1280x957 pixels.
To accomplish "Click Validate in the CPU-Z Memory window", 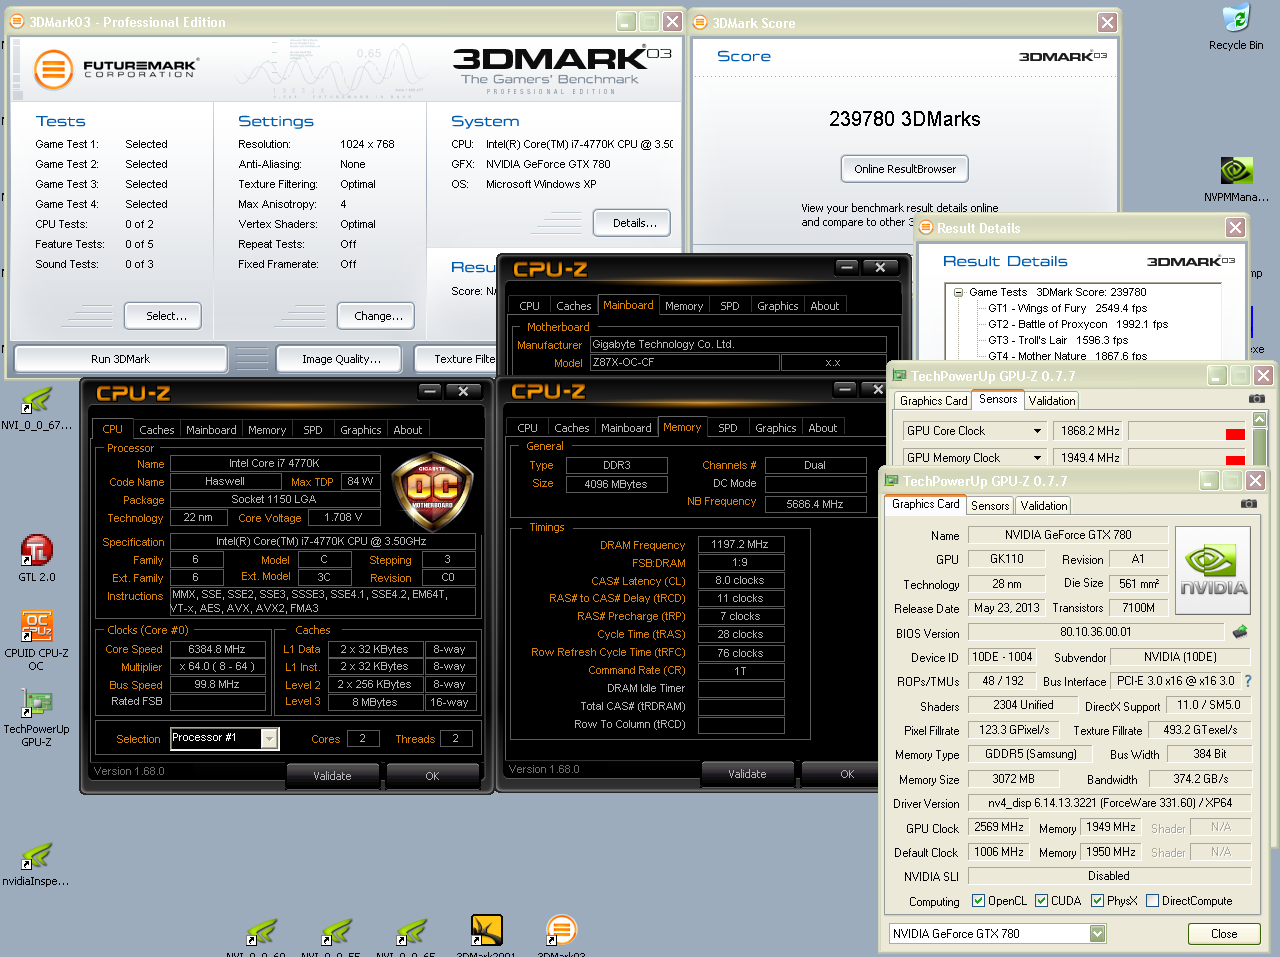I will click(x=747, y=774).
